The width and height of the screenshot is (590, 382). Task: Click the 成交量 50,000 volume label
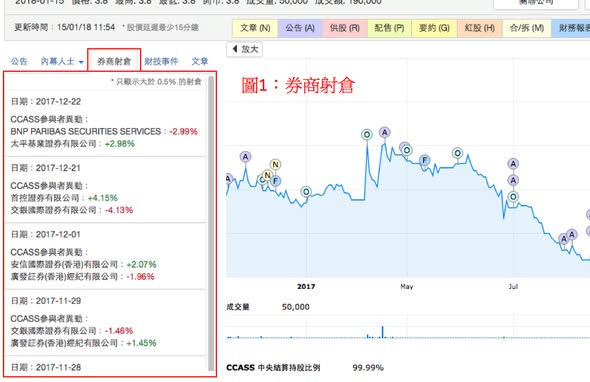click(268, 307)
